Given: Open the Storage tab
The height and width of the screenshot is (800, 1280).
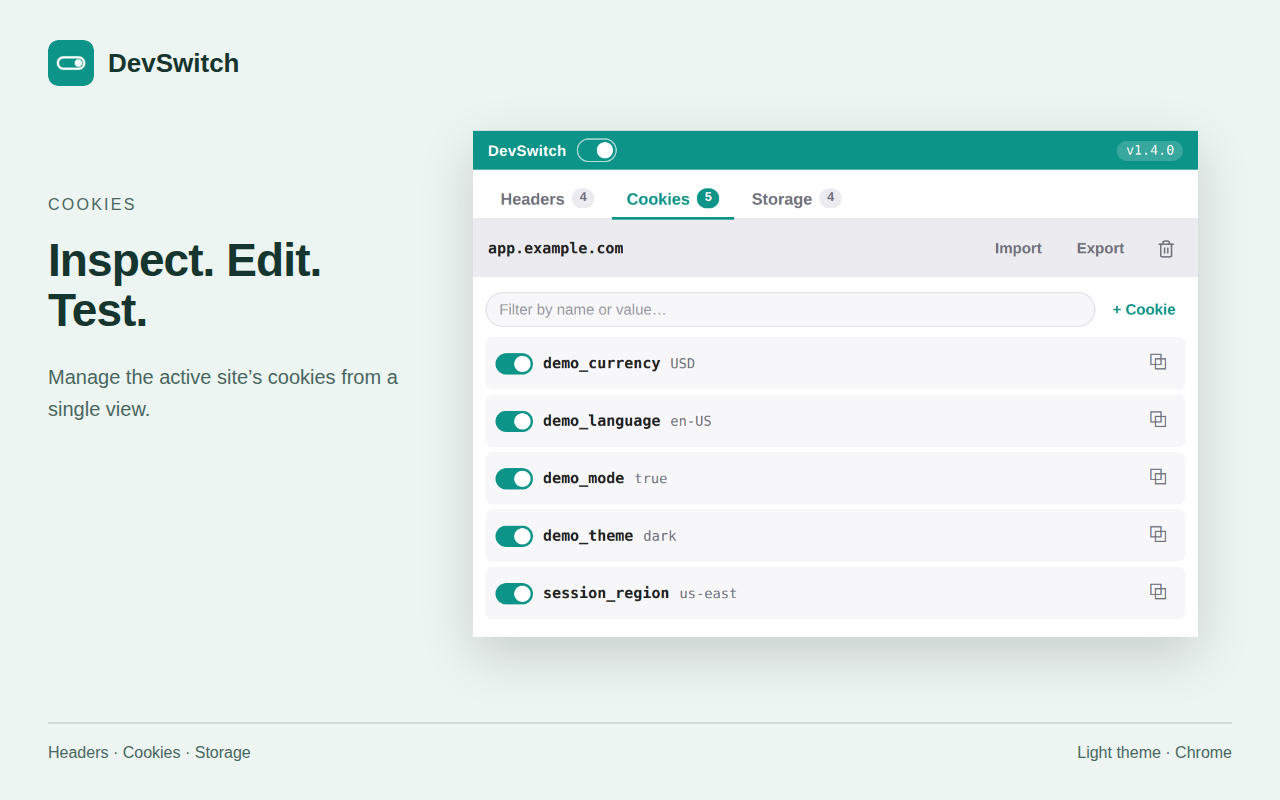Looking at the screenshot, I should (796, 198).
